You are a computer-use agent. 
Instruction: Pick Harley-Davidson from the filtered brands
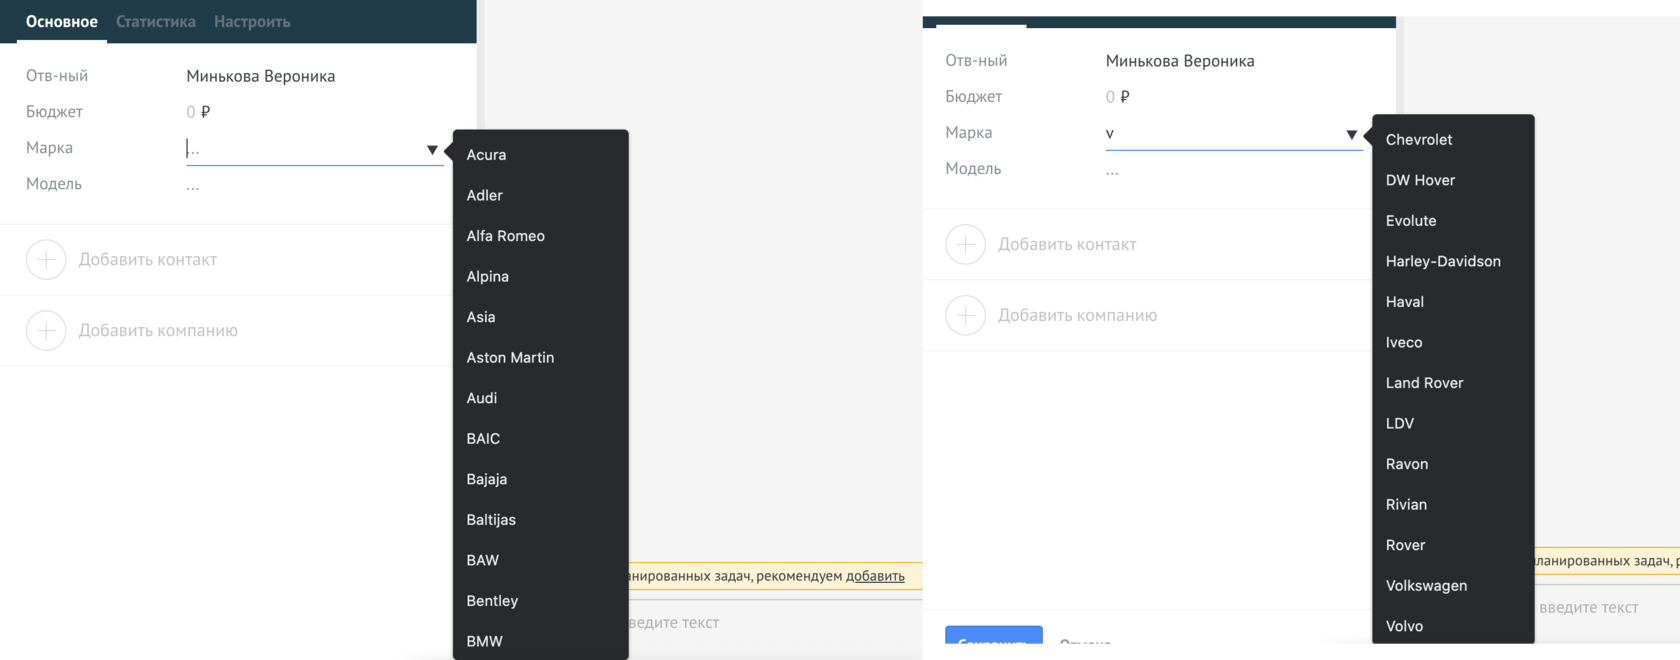pyautogui.click(x=1443, y=262)
